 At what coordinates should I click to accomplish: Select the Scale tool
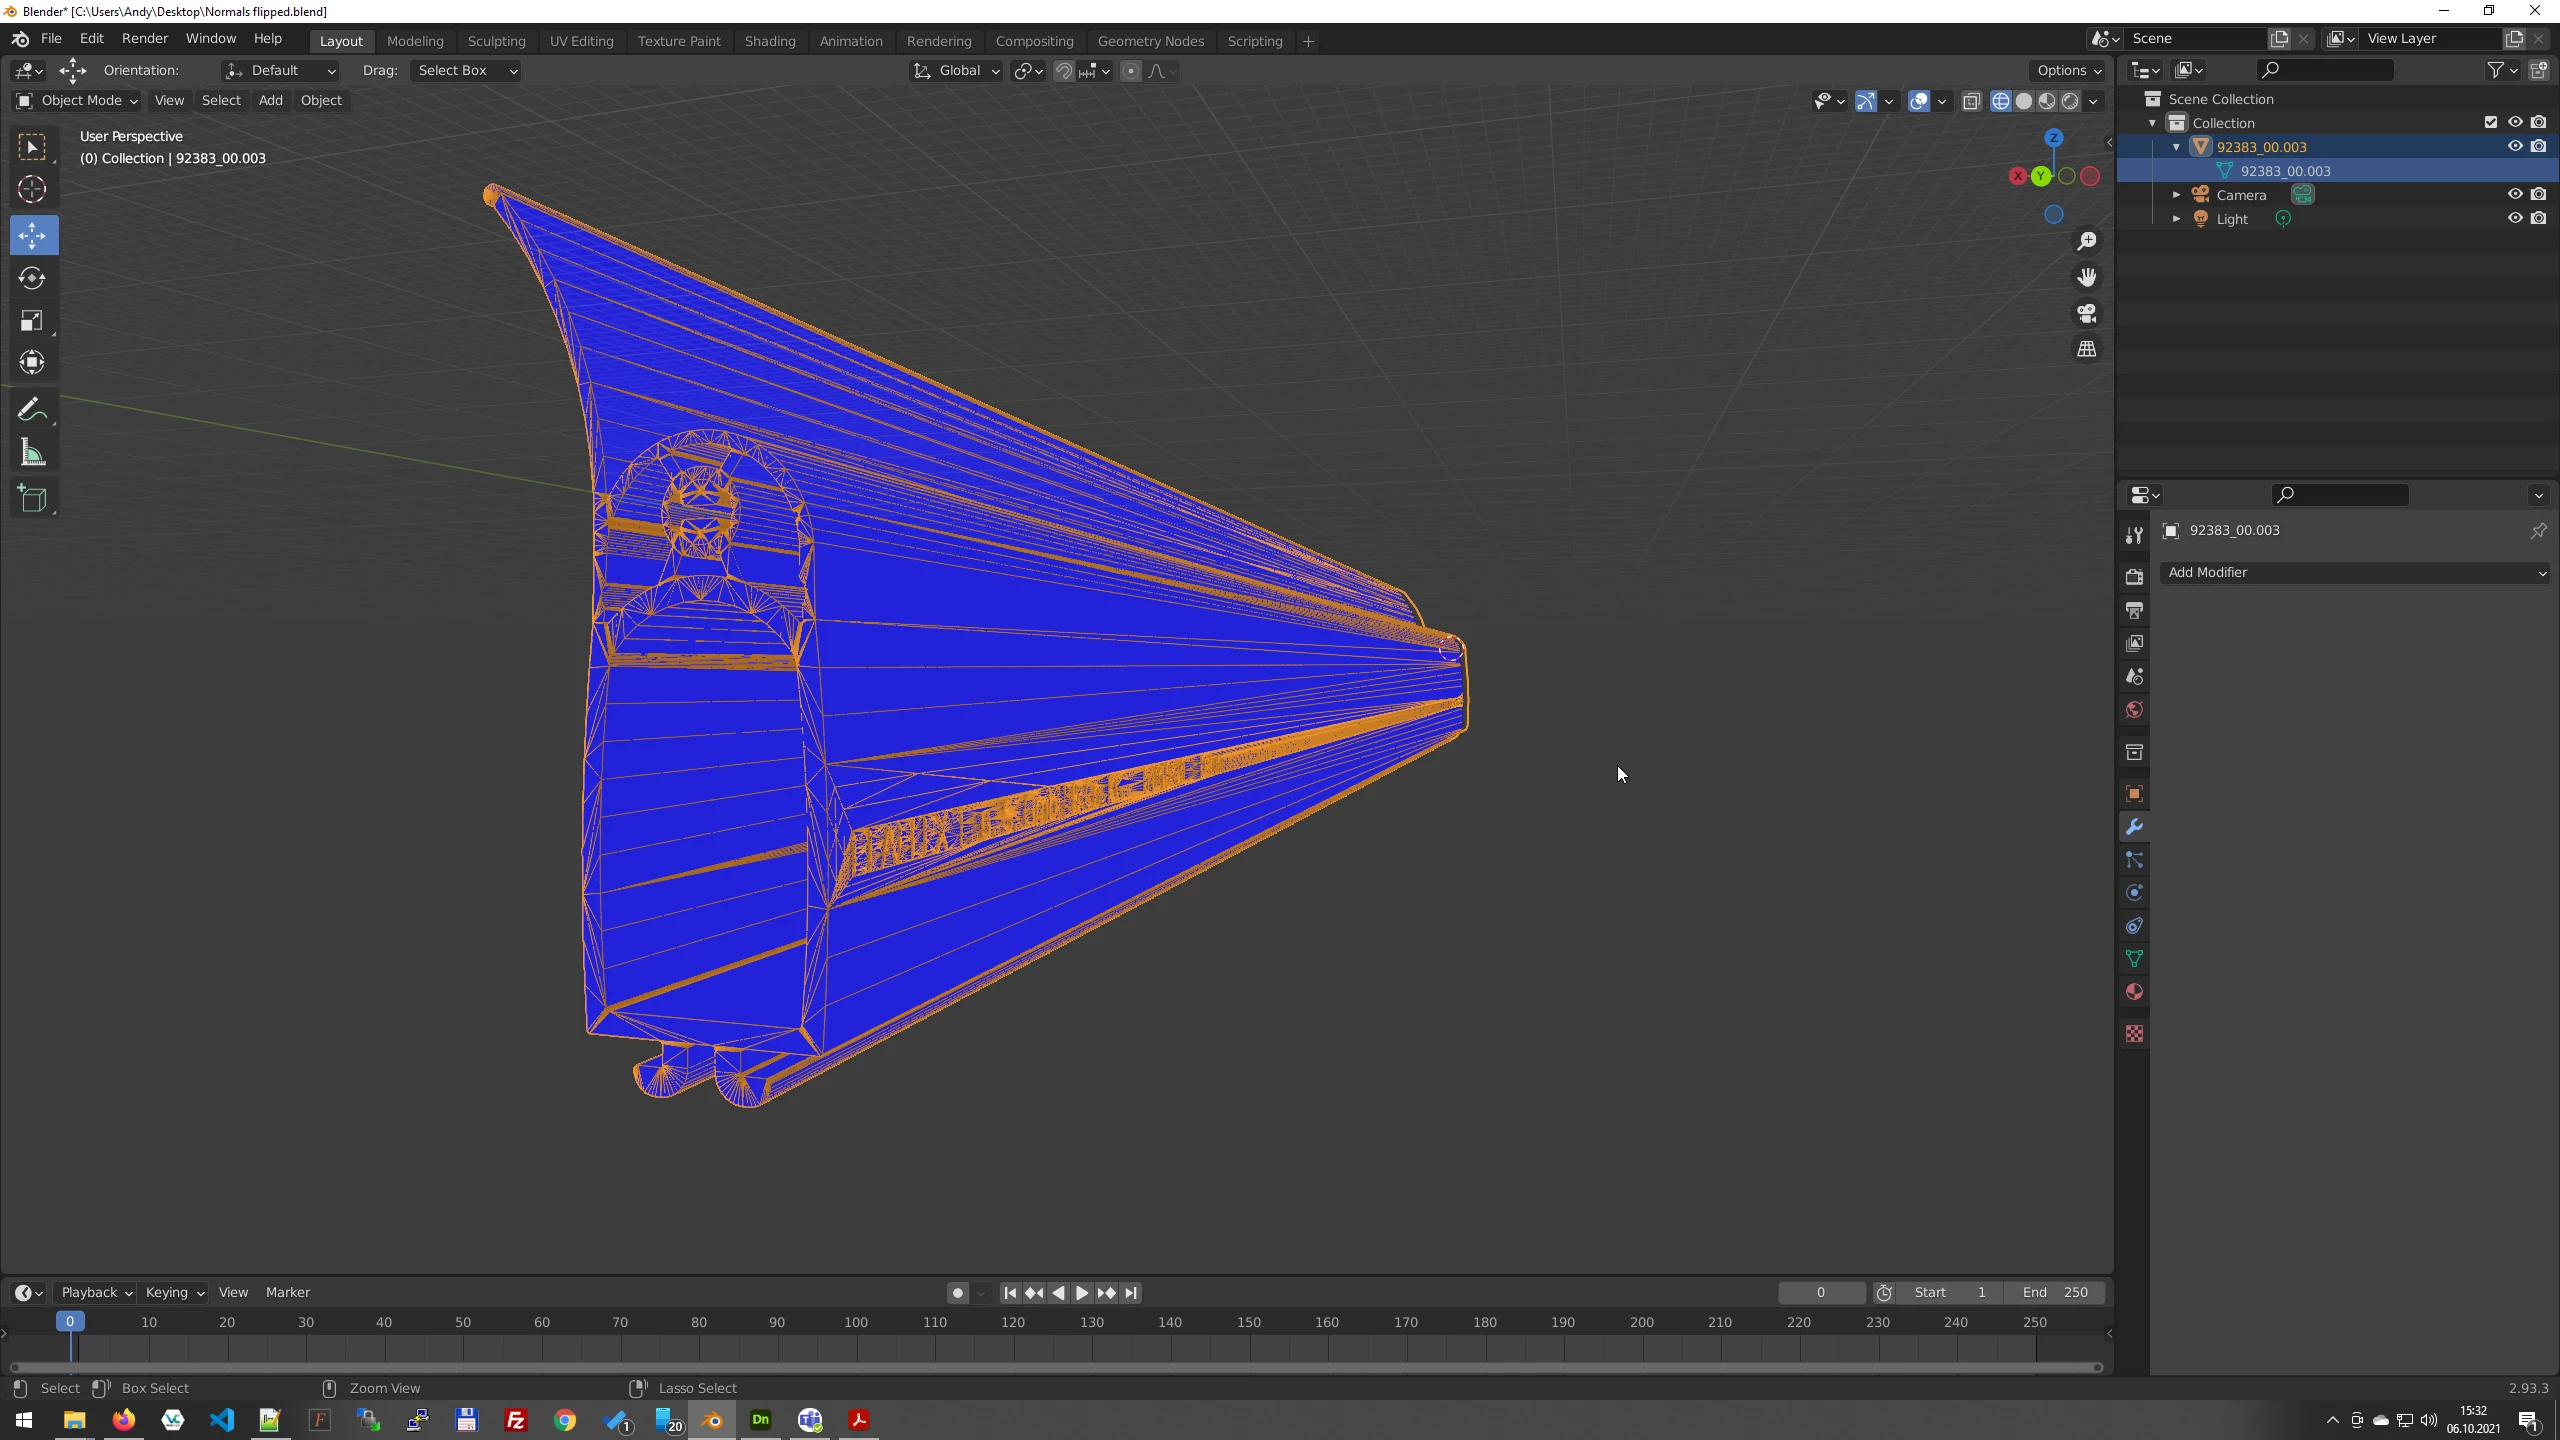(x=32, y=321)
